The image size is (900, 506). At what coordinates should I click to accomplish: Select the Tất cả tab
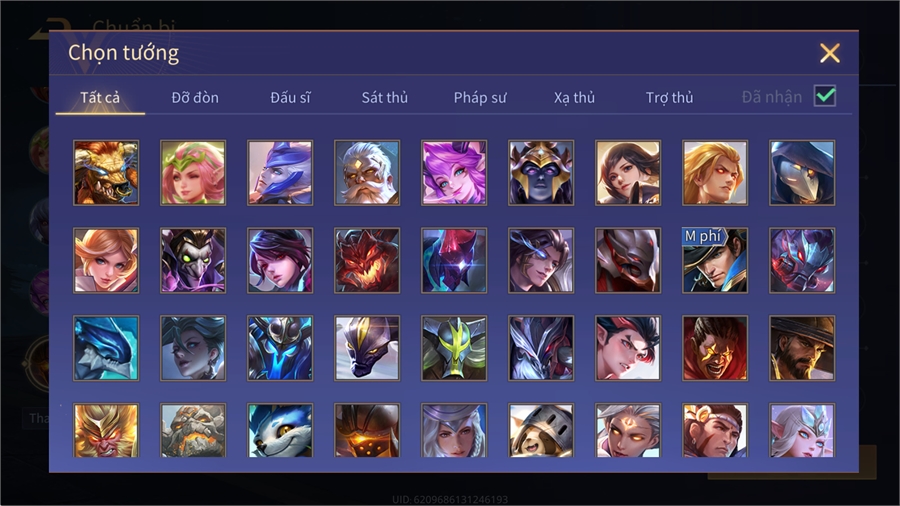click(x=100, y=98)
